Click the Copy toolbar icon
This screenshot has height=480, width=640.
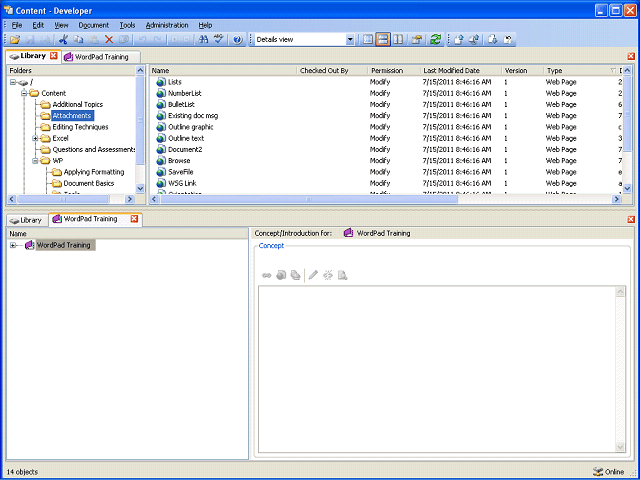(x=78, y=40)
